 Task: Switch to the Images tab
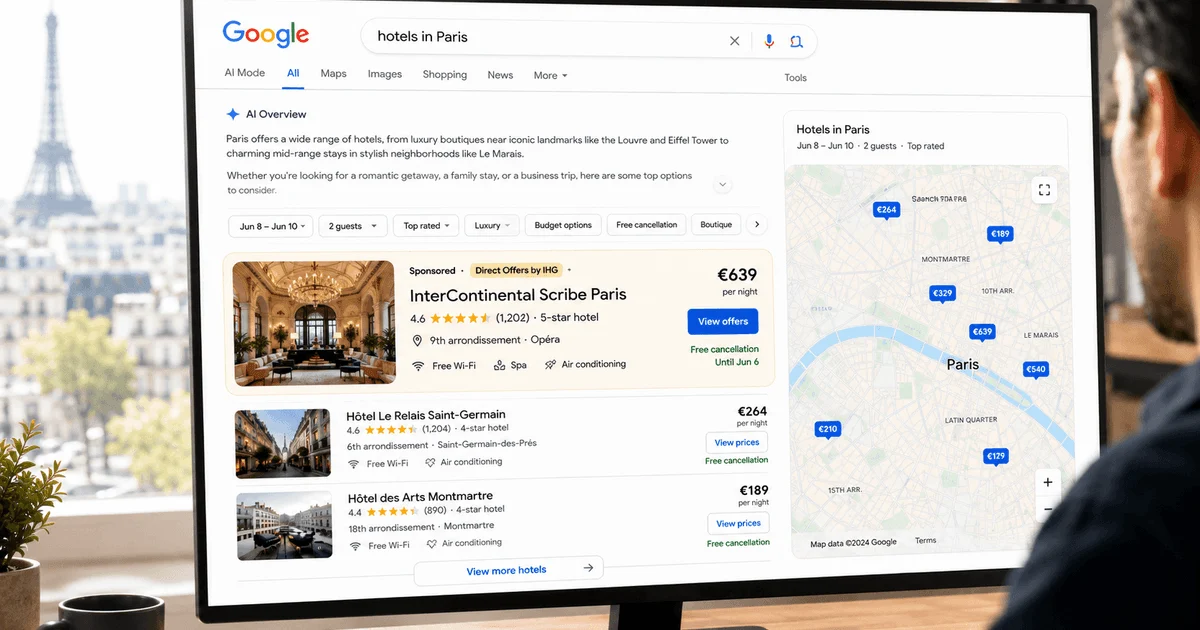(x=385, y=74)
